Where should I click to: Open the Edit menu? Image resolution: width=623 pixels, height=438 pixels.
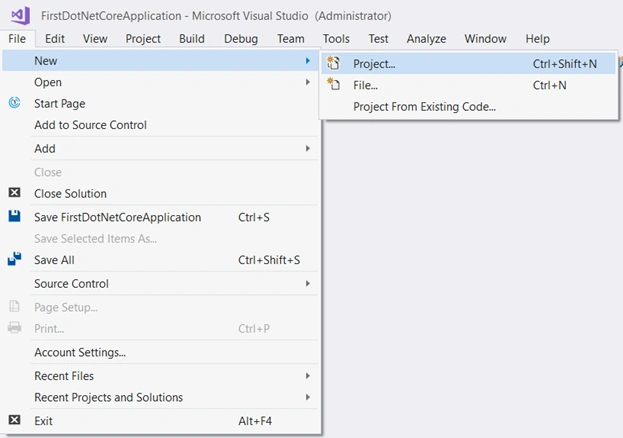[54, 39]
